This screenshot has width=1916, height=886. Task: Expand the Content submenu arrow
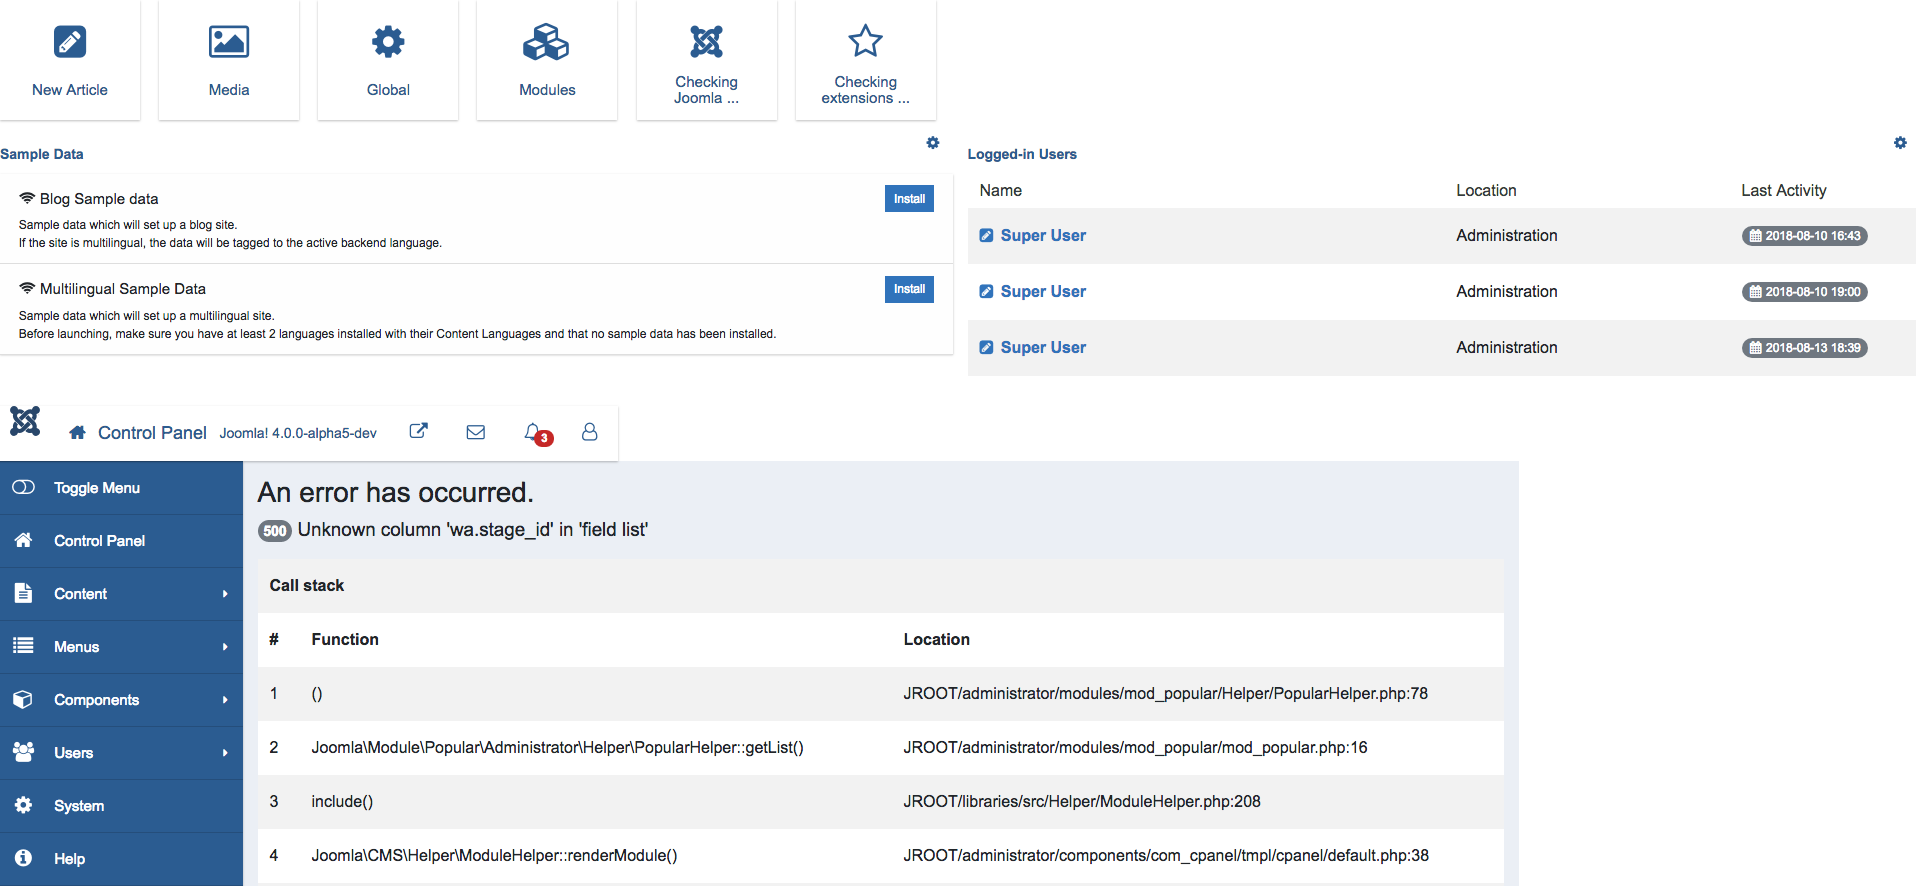[x=225, y=594]
